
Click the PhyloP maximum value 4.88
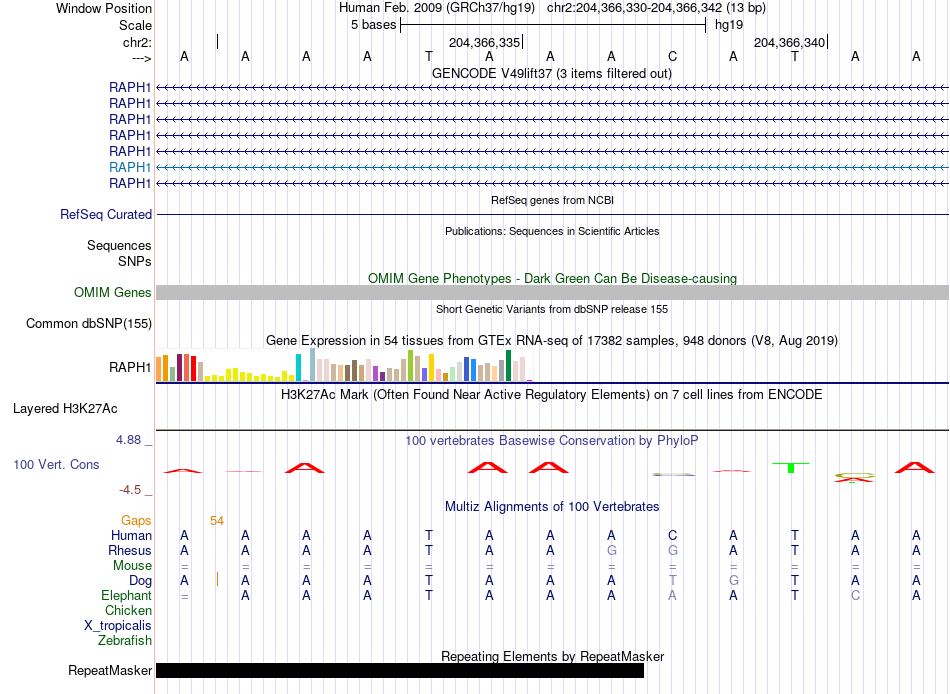pyautogui.click(x=128, y=440)
